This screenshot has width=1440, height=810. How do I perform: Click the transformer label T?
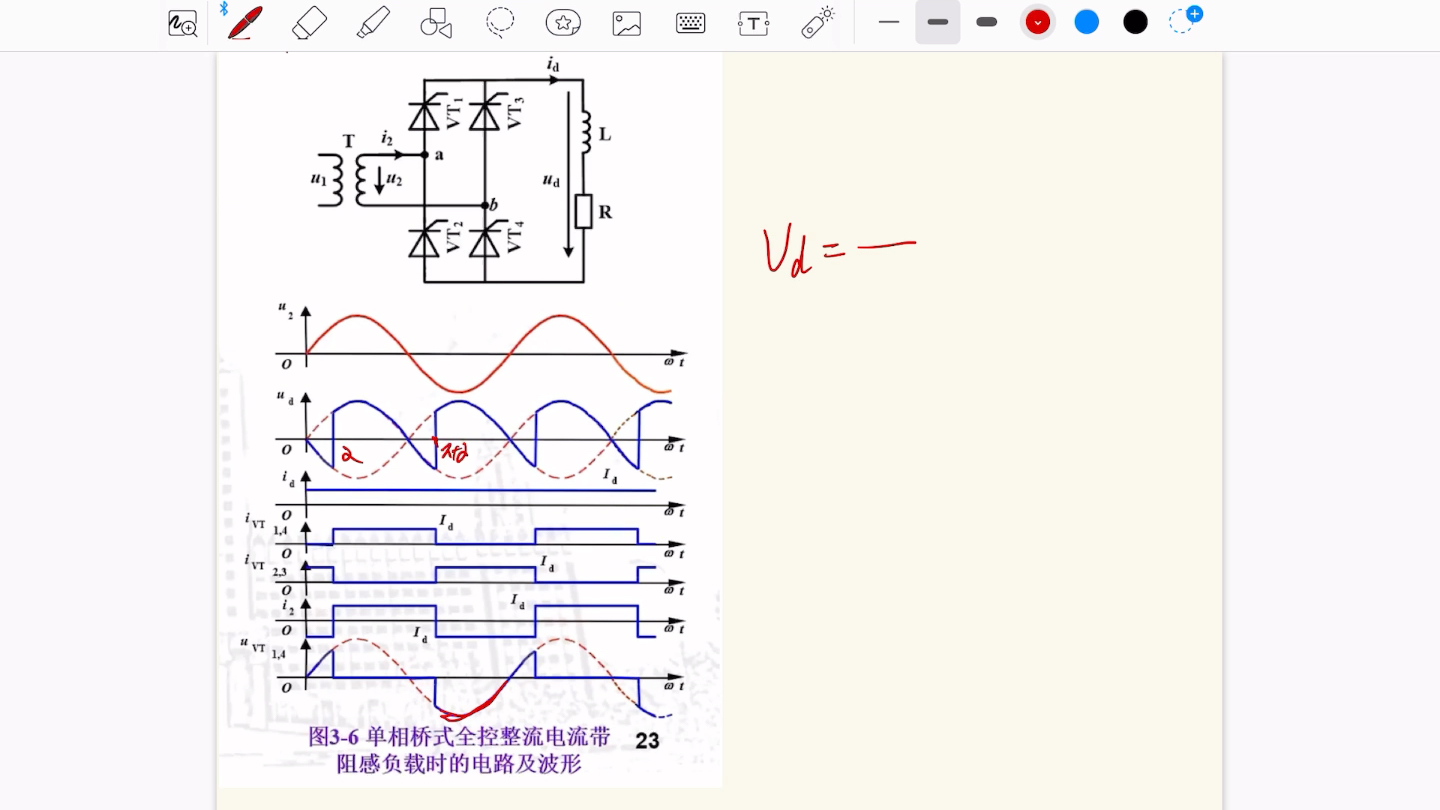(x=348, y=141)
